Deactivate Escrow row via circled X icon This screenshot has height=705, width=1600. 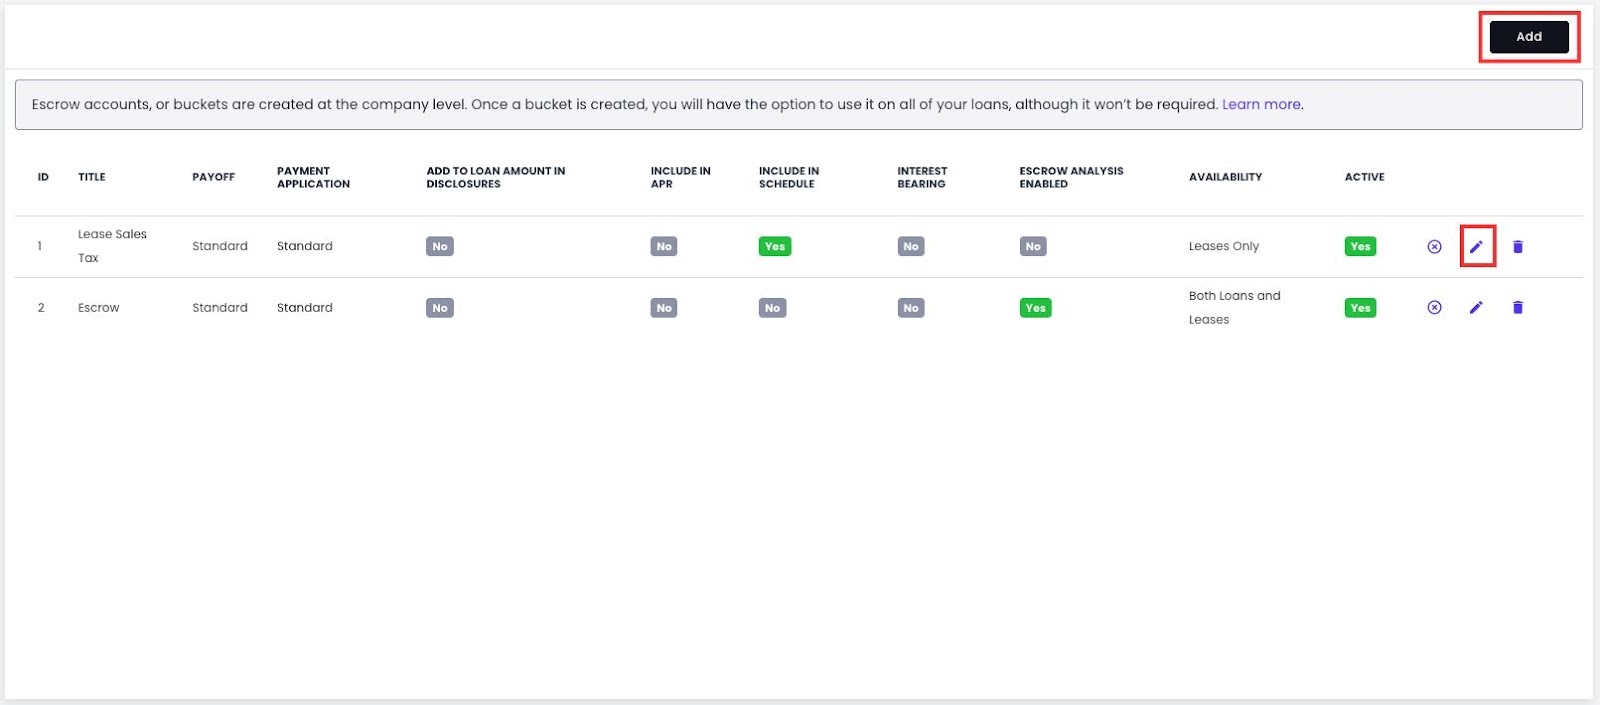[1434, 308]
